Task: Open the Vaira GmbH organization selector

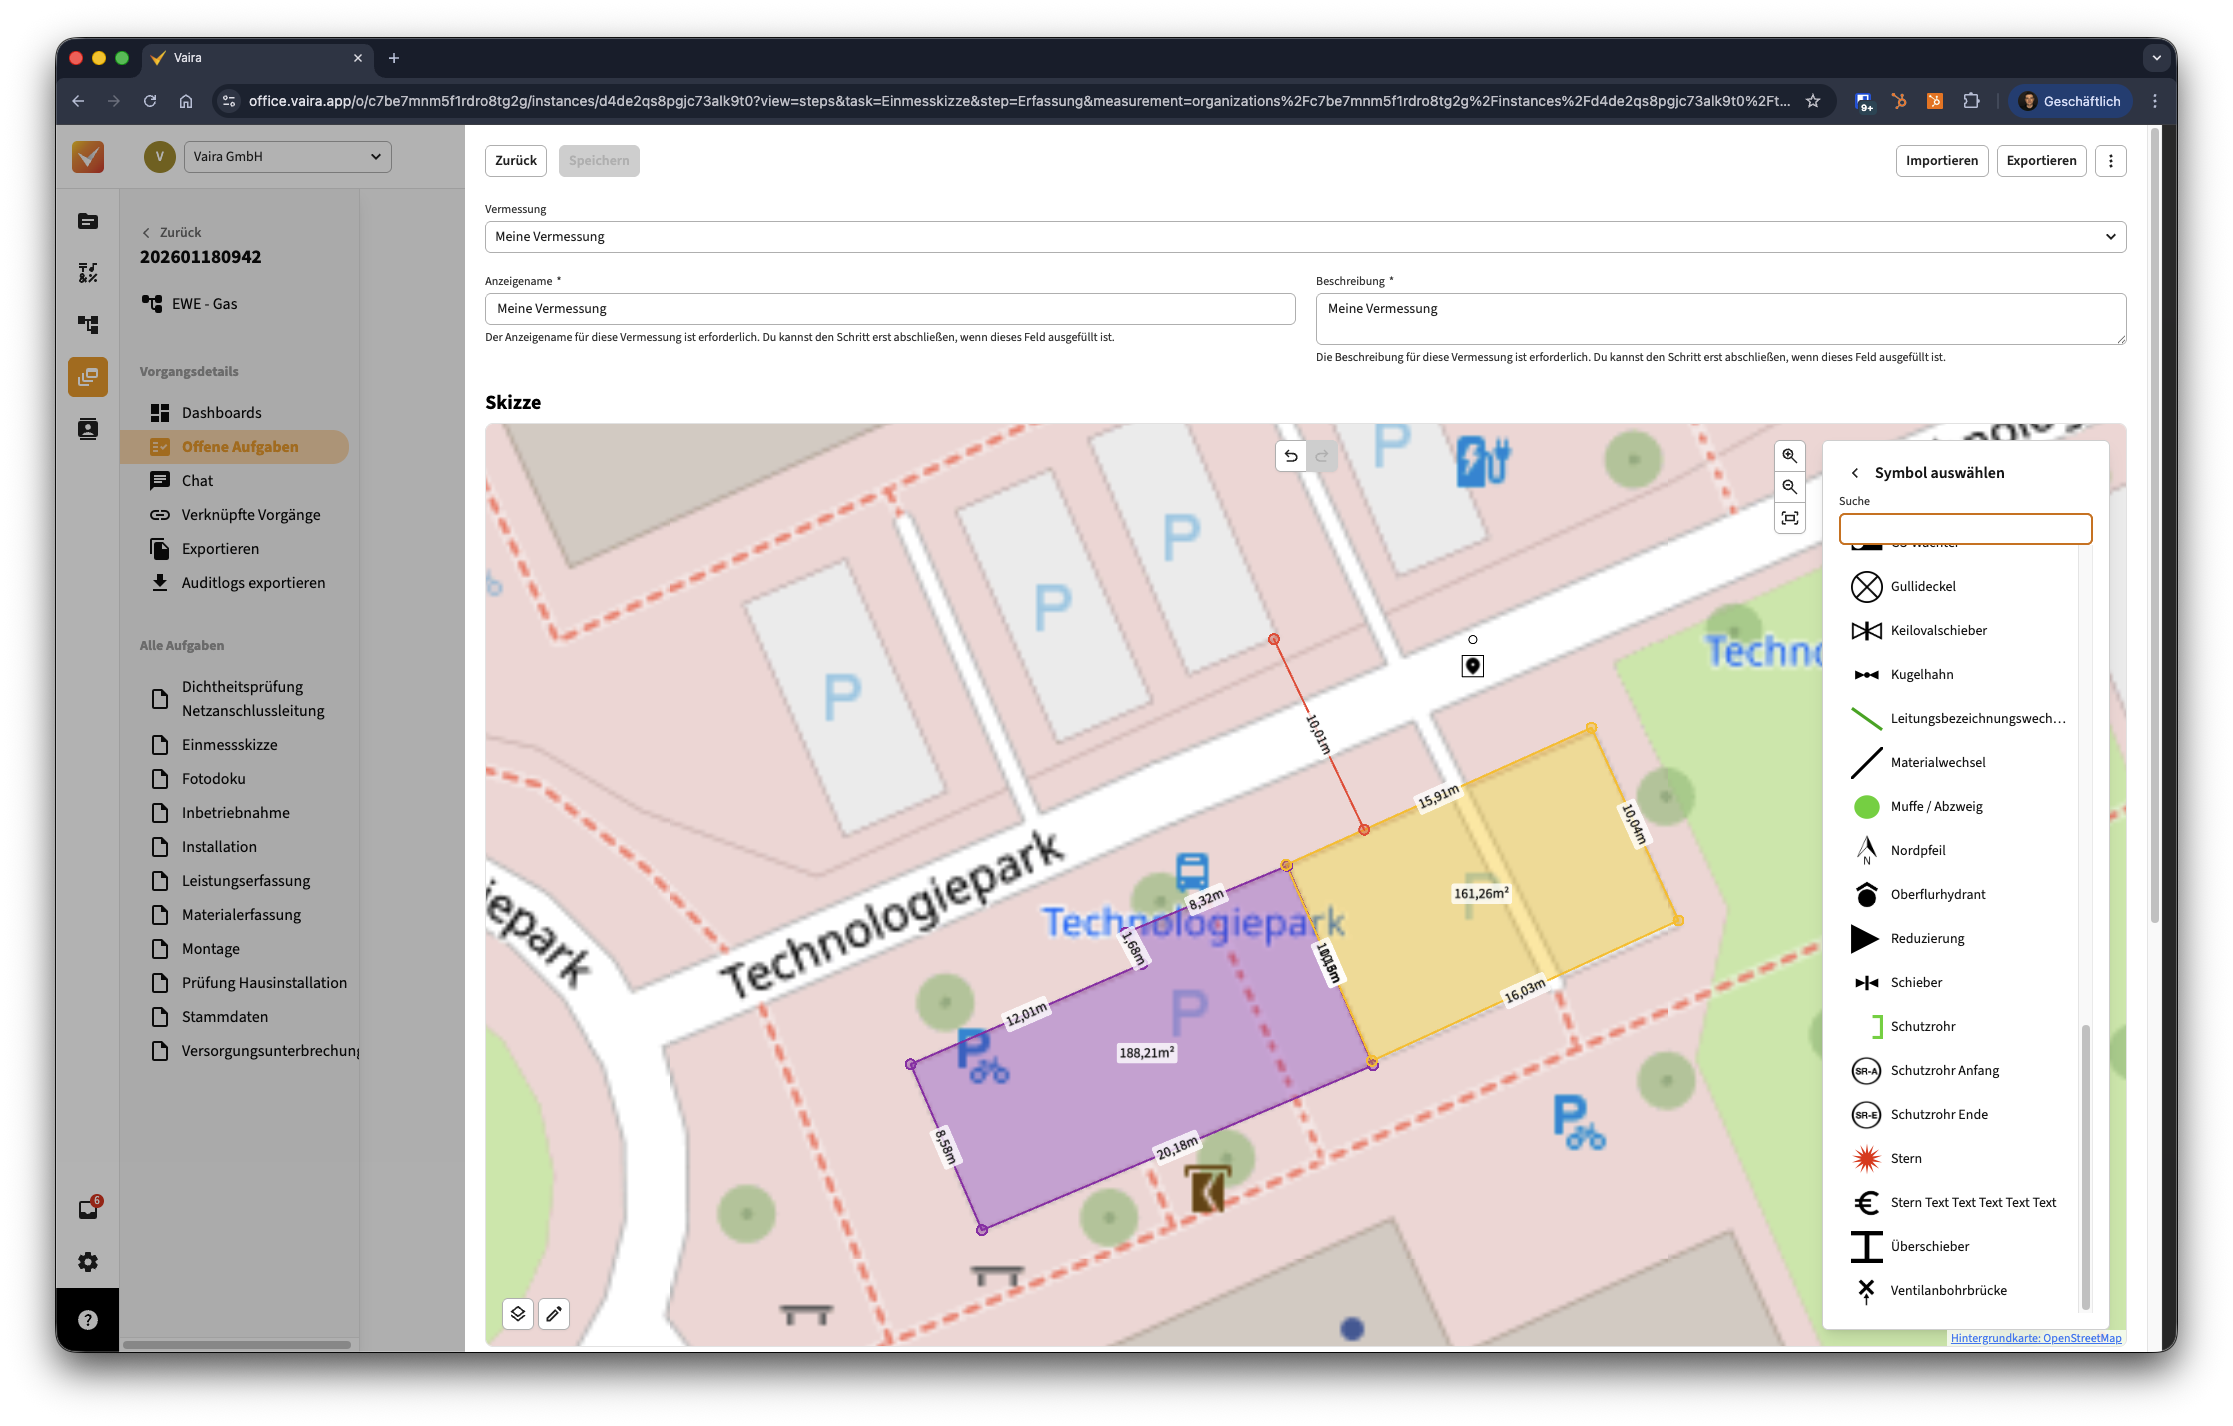Action: pos(287,157)
